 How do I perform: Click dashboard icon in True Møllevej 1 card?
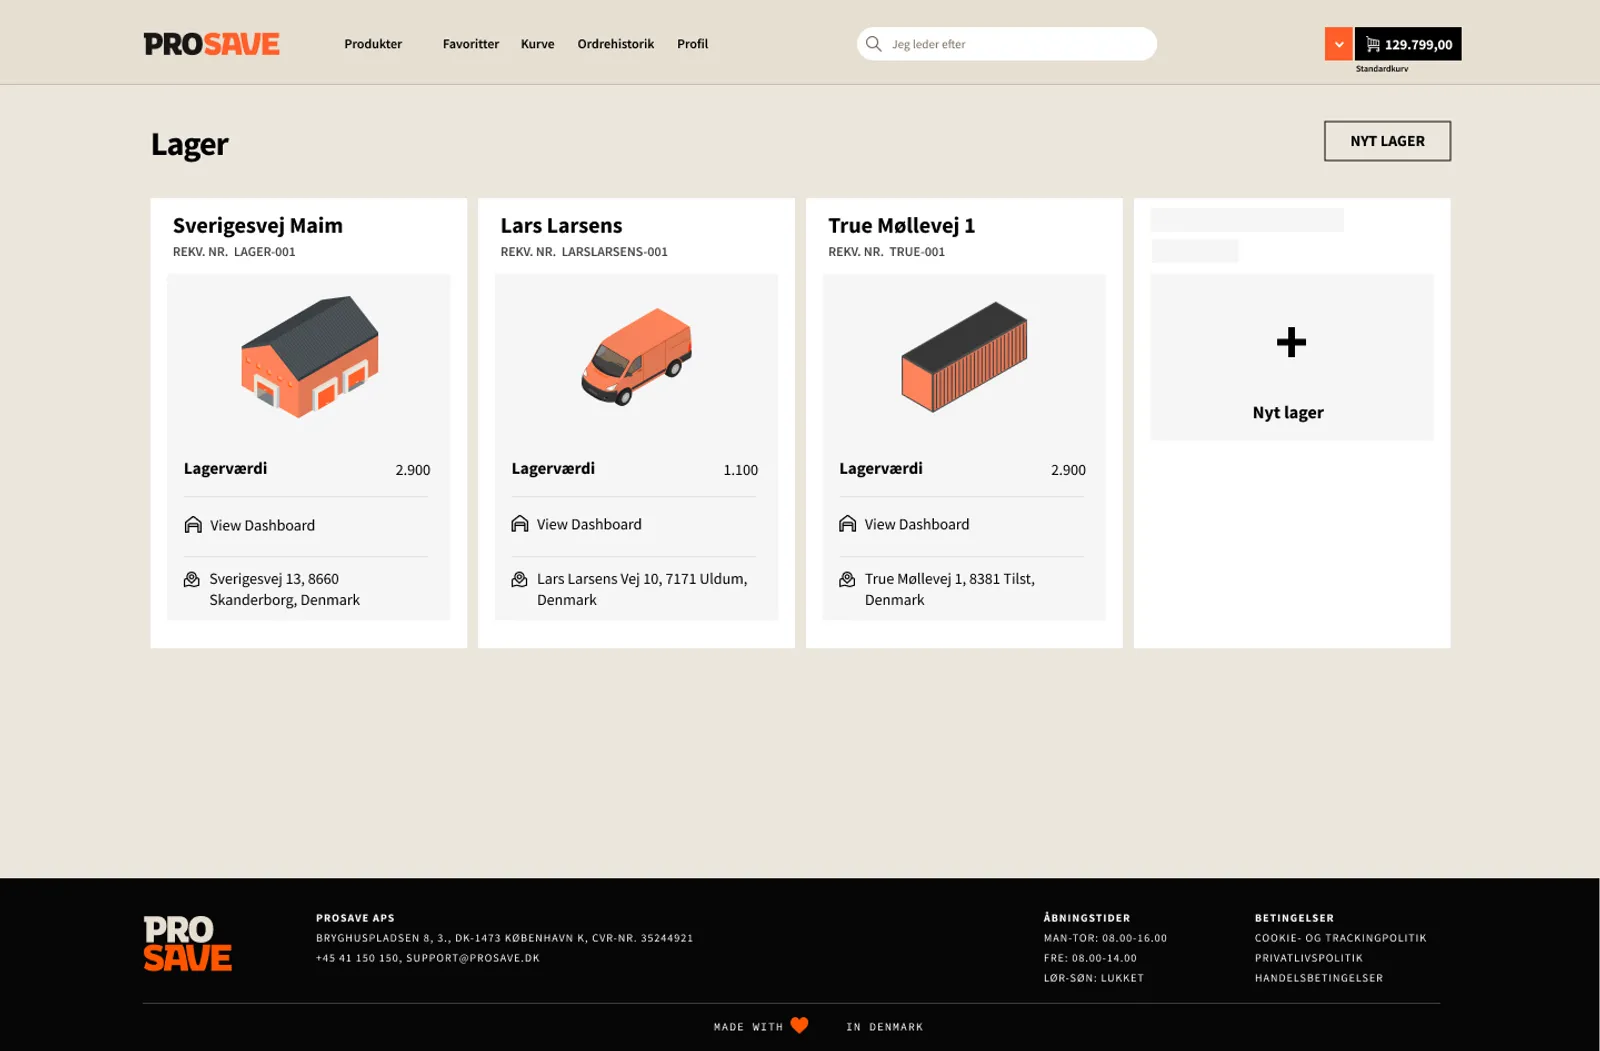[x=847, y=524]
